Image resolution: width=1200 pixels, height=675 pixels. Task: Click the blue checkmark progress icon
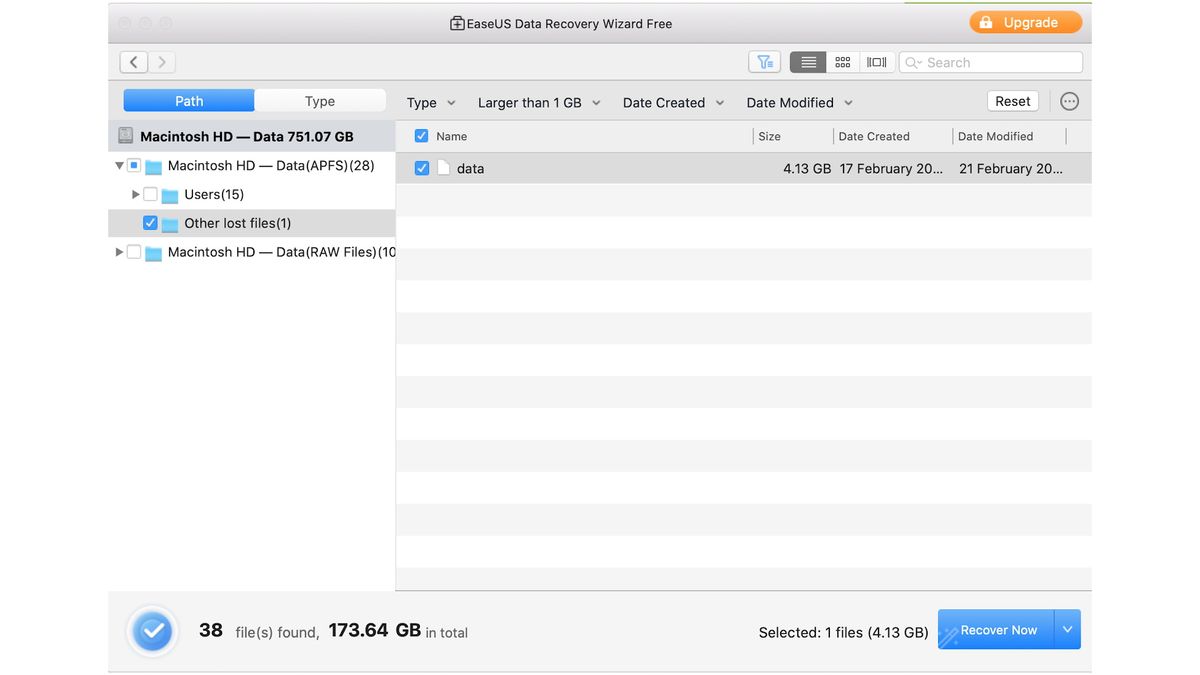tap(152, 631)
